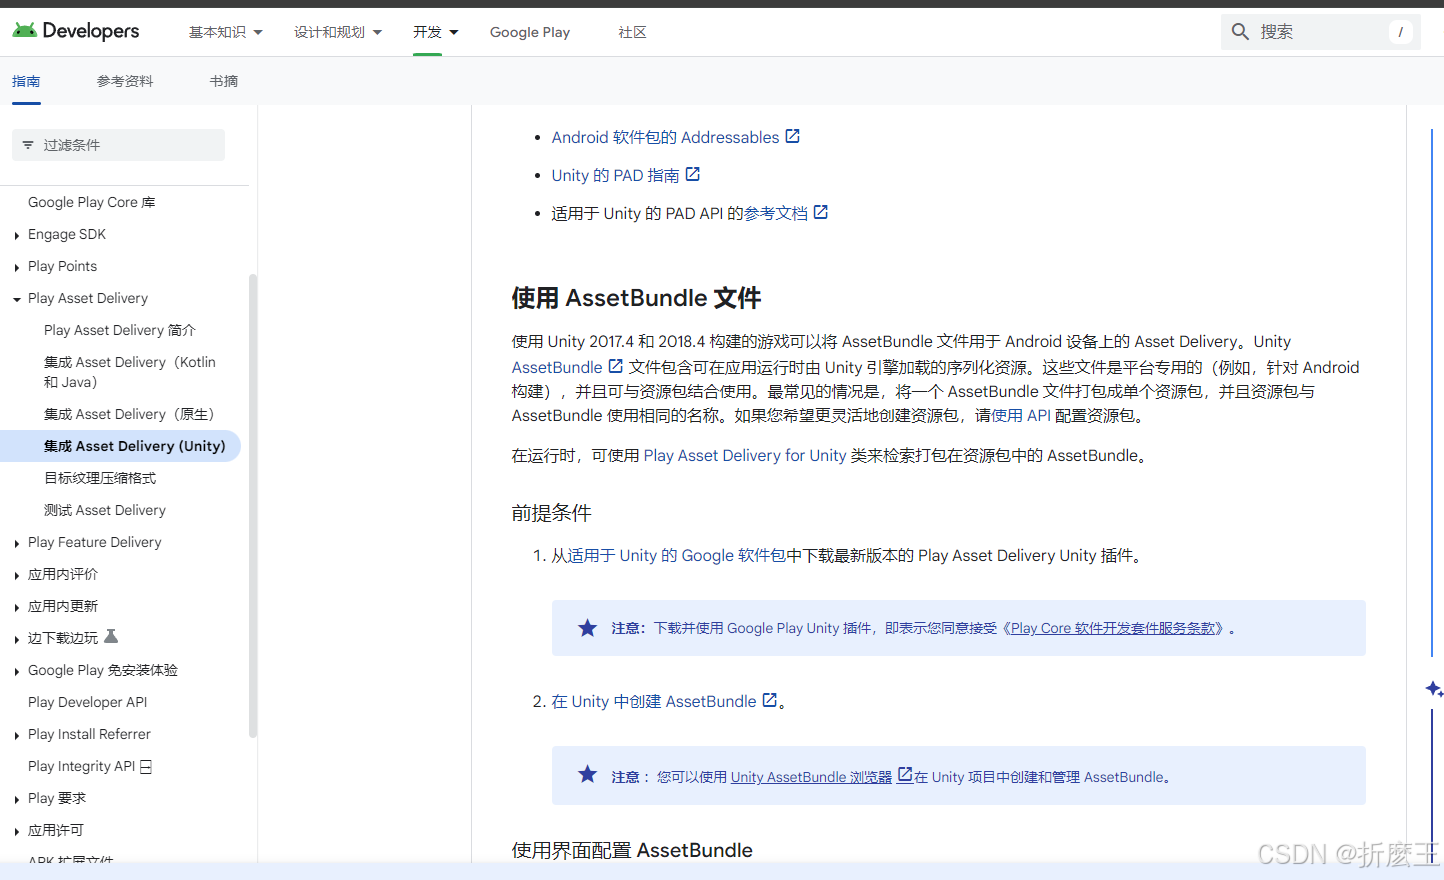Switch to the 指南 tab
This screenshot has height=880, width=1444.
pos(26,81)
